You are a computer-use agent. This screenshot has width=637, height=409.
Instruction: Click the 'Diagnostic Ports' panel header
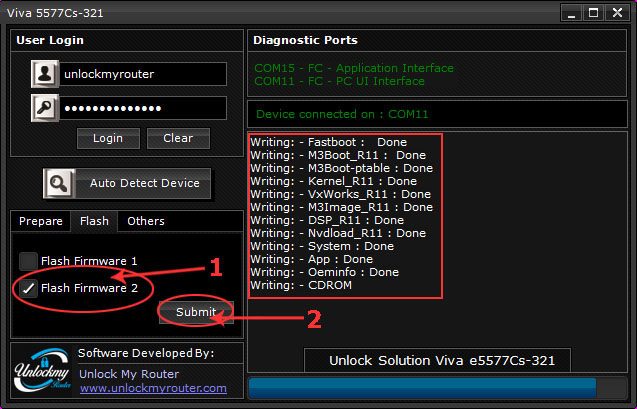[306, 40]
